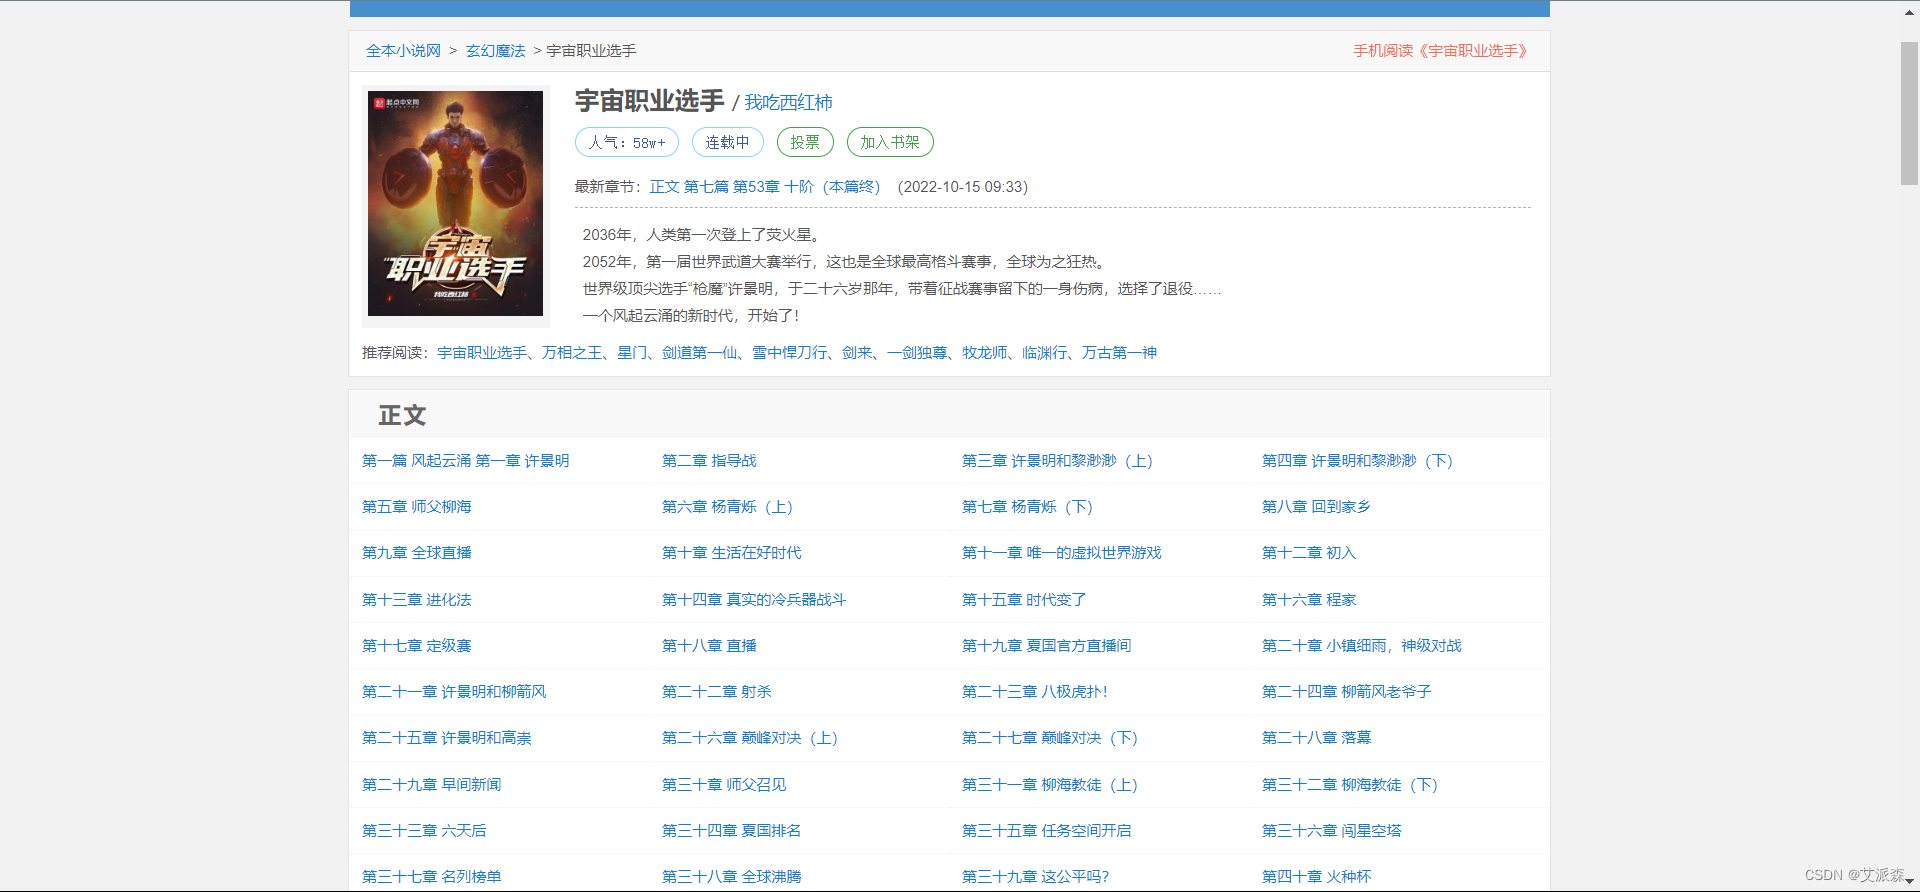Image resolution: width=1920 pixels, height=892 pixels.
Task: Click the 投票 vote button
Action: point(804,142)
